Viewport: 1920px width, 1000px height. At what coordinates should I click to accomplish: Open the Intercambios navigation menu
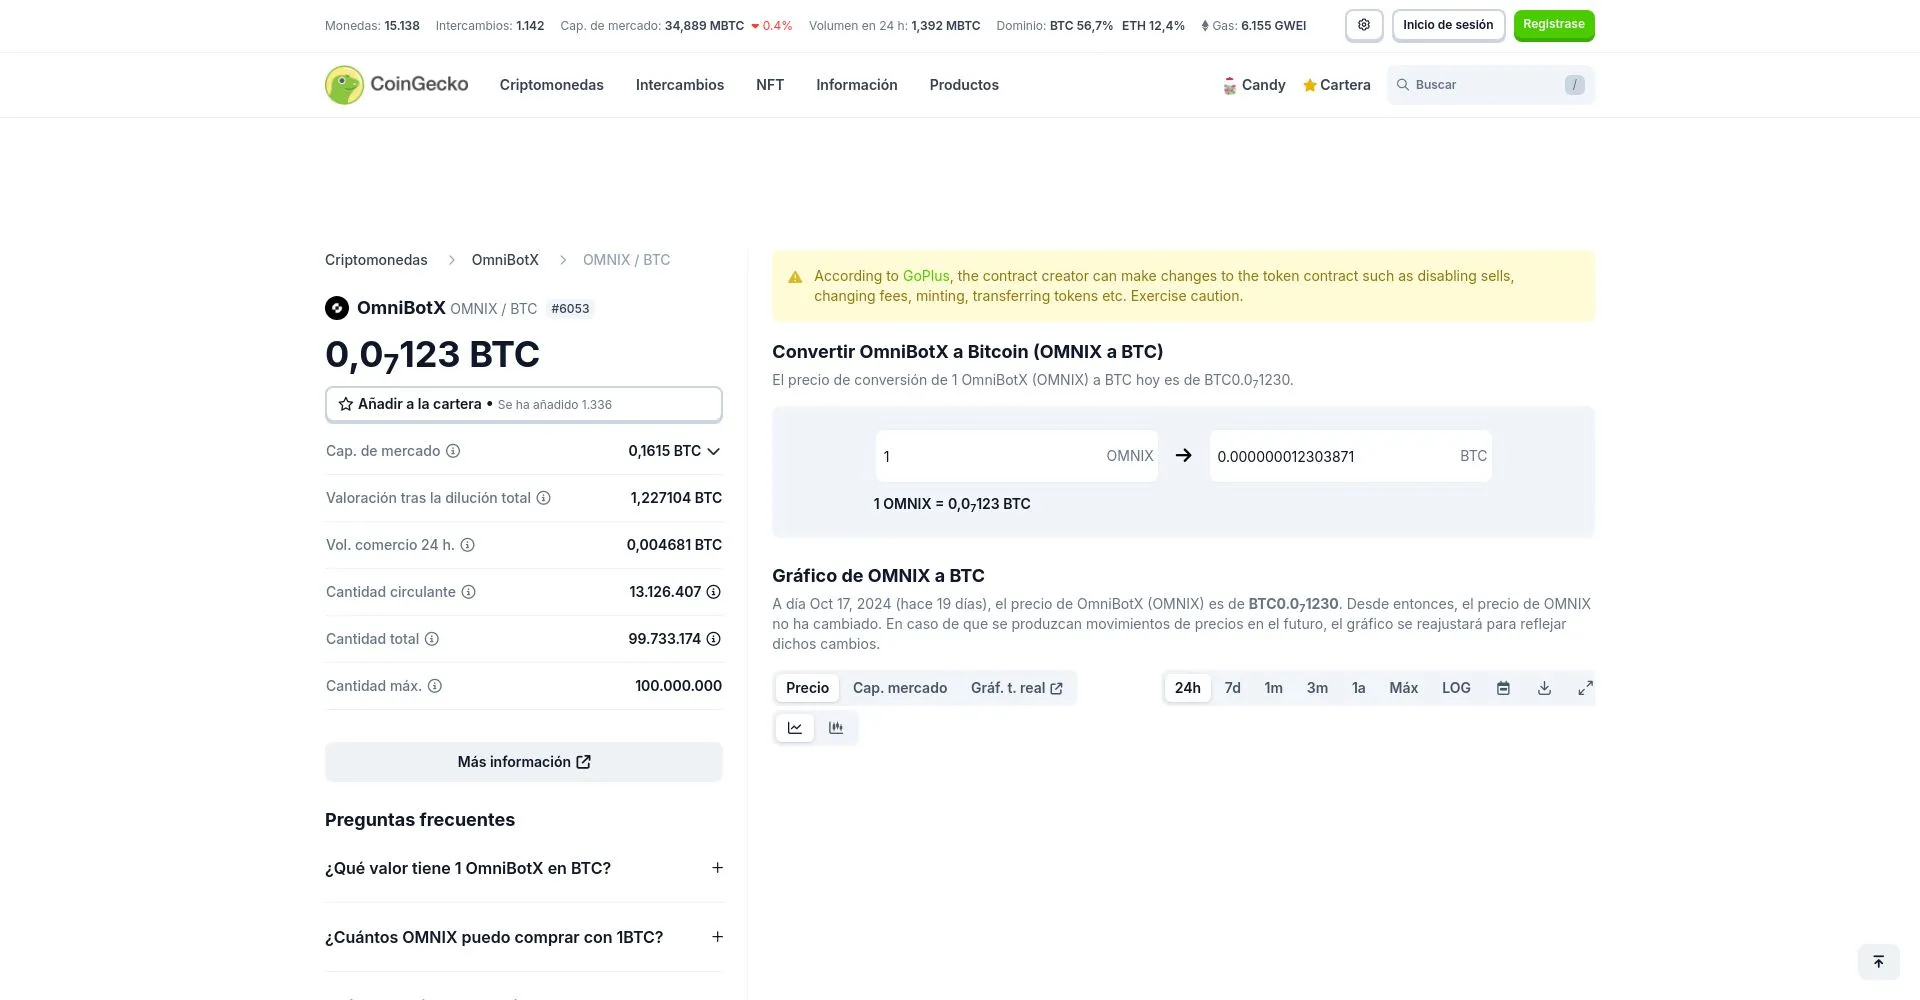point(680,85)
